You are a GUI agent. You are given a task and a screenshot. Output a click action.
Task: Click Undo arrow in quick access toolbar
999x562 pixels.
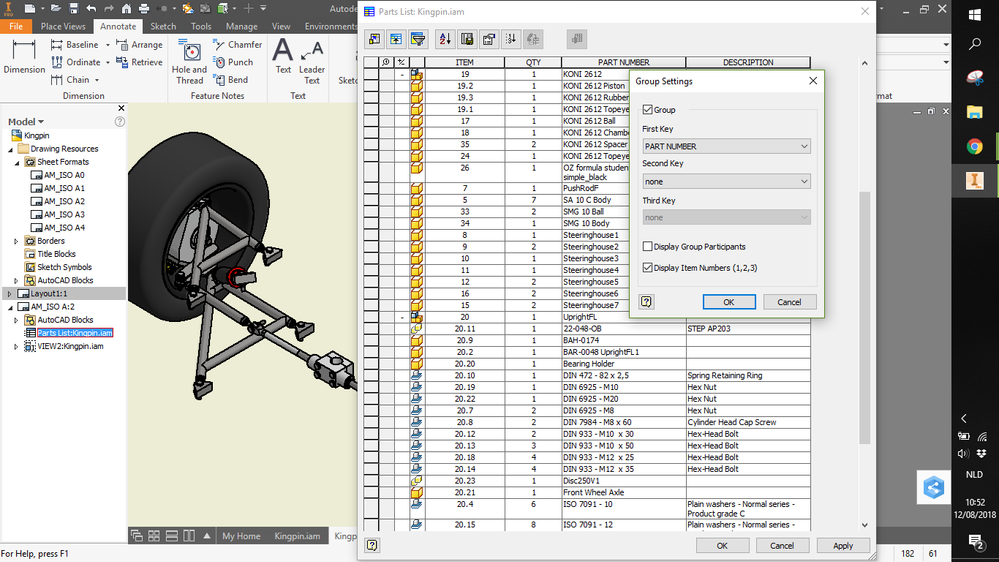coord(91,9)
